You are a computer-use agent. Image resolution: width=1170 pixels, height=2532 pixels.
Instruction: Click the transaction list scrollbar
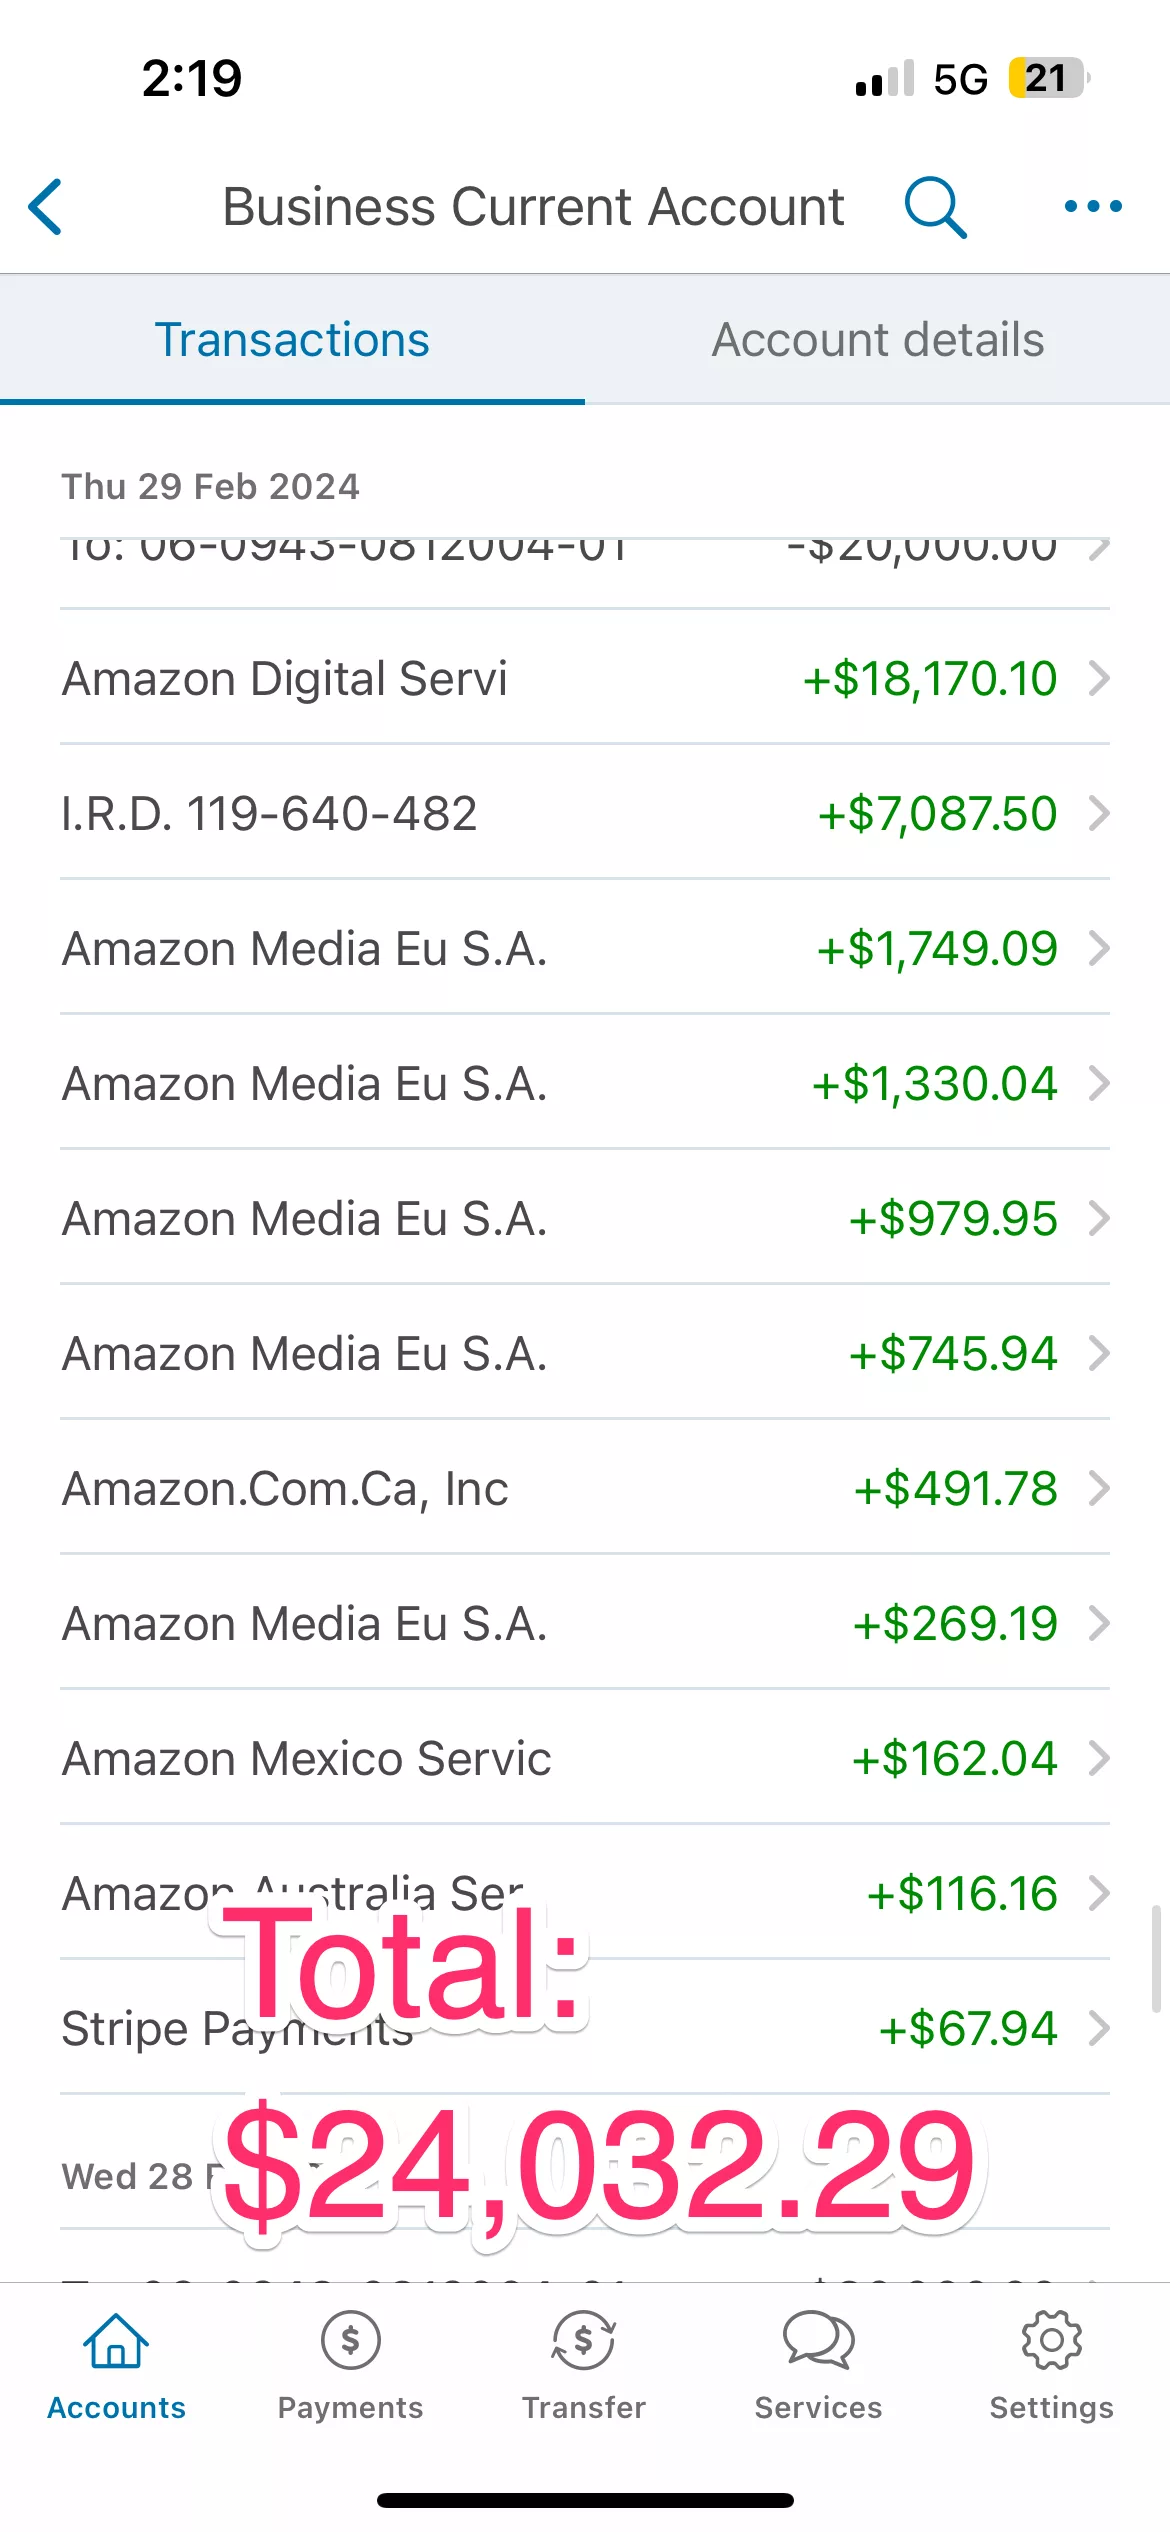1156,1958
